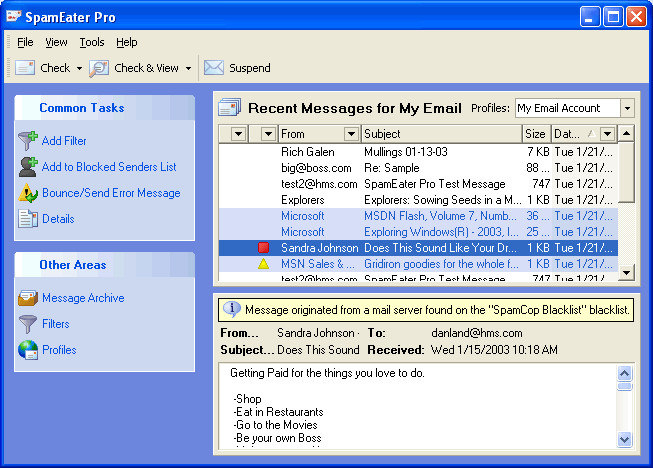This screenshot has width=653, height=468.
Task: Click the Other Areas panel header
Action: click(x=105, y=265)
